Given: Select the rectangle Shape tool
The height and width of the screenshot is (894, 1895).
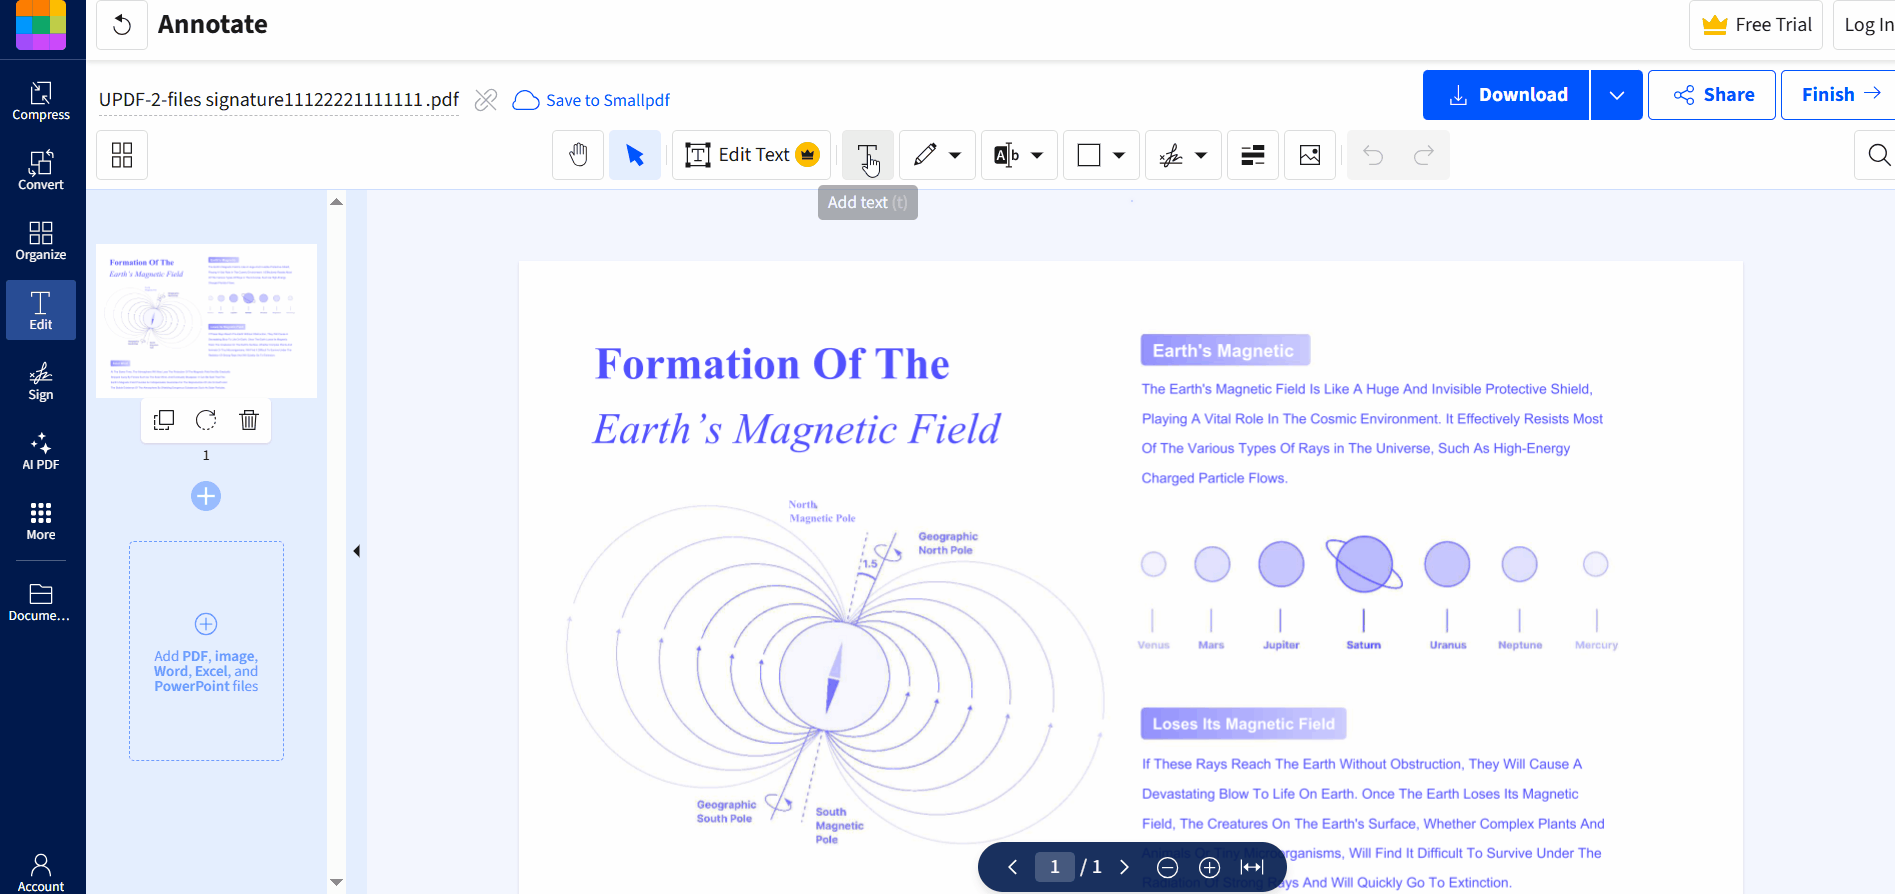Looking at the screenshot, I should click(1089, 155).
